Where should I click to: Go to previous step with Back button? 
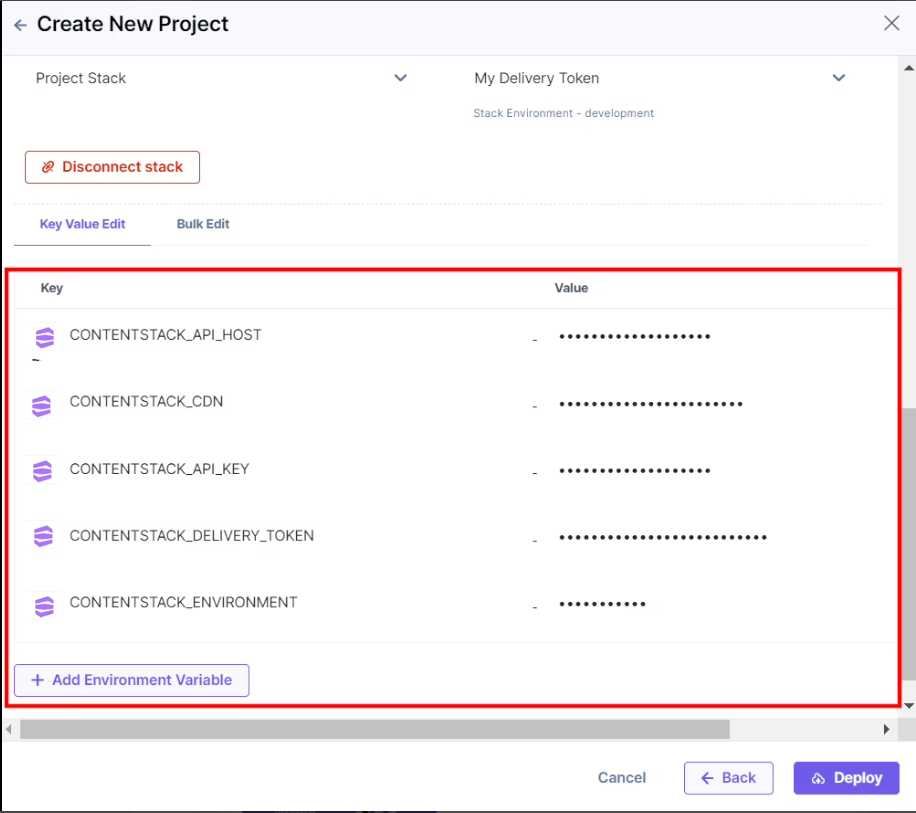click(x=728, y=778)
